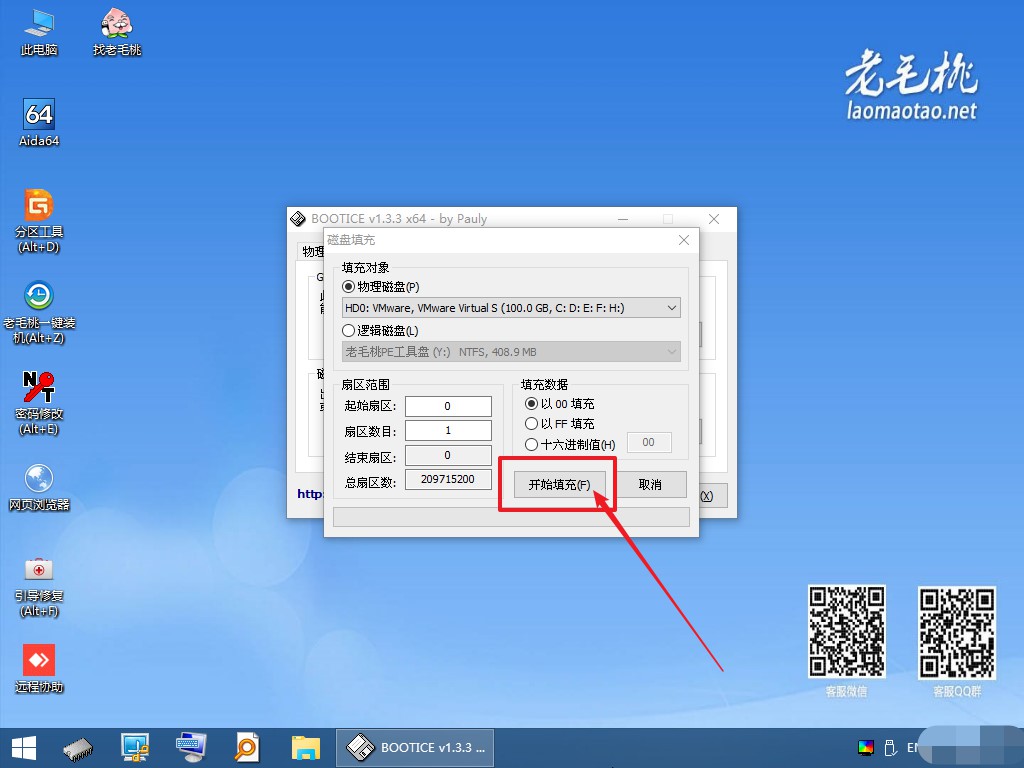1024x768 pixels.
Task: Click the 扇区数目 input field
Action: 448,430
